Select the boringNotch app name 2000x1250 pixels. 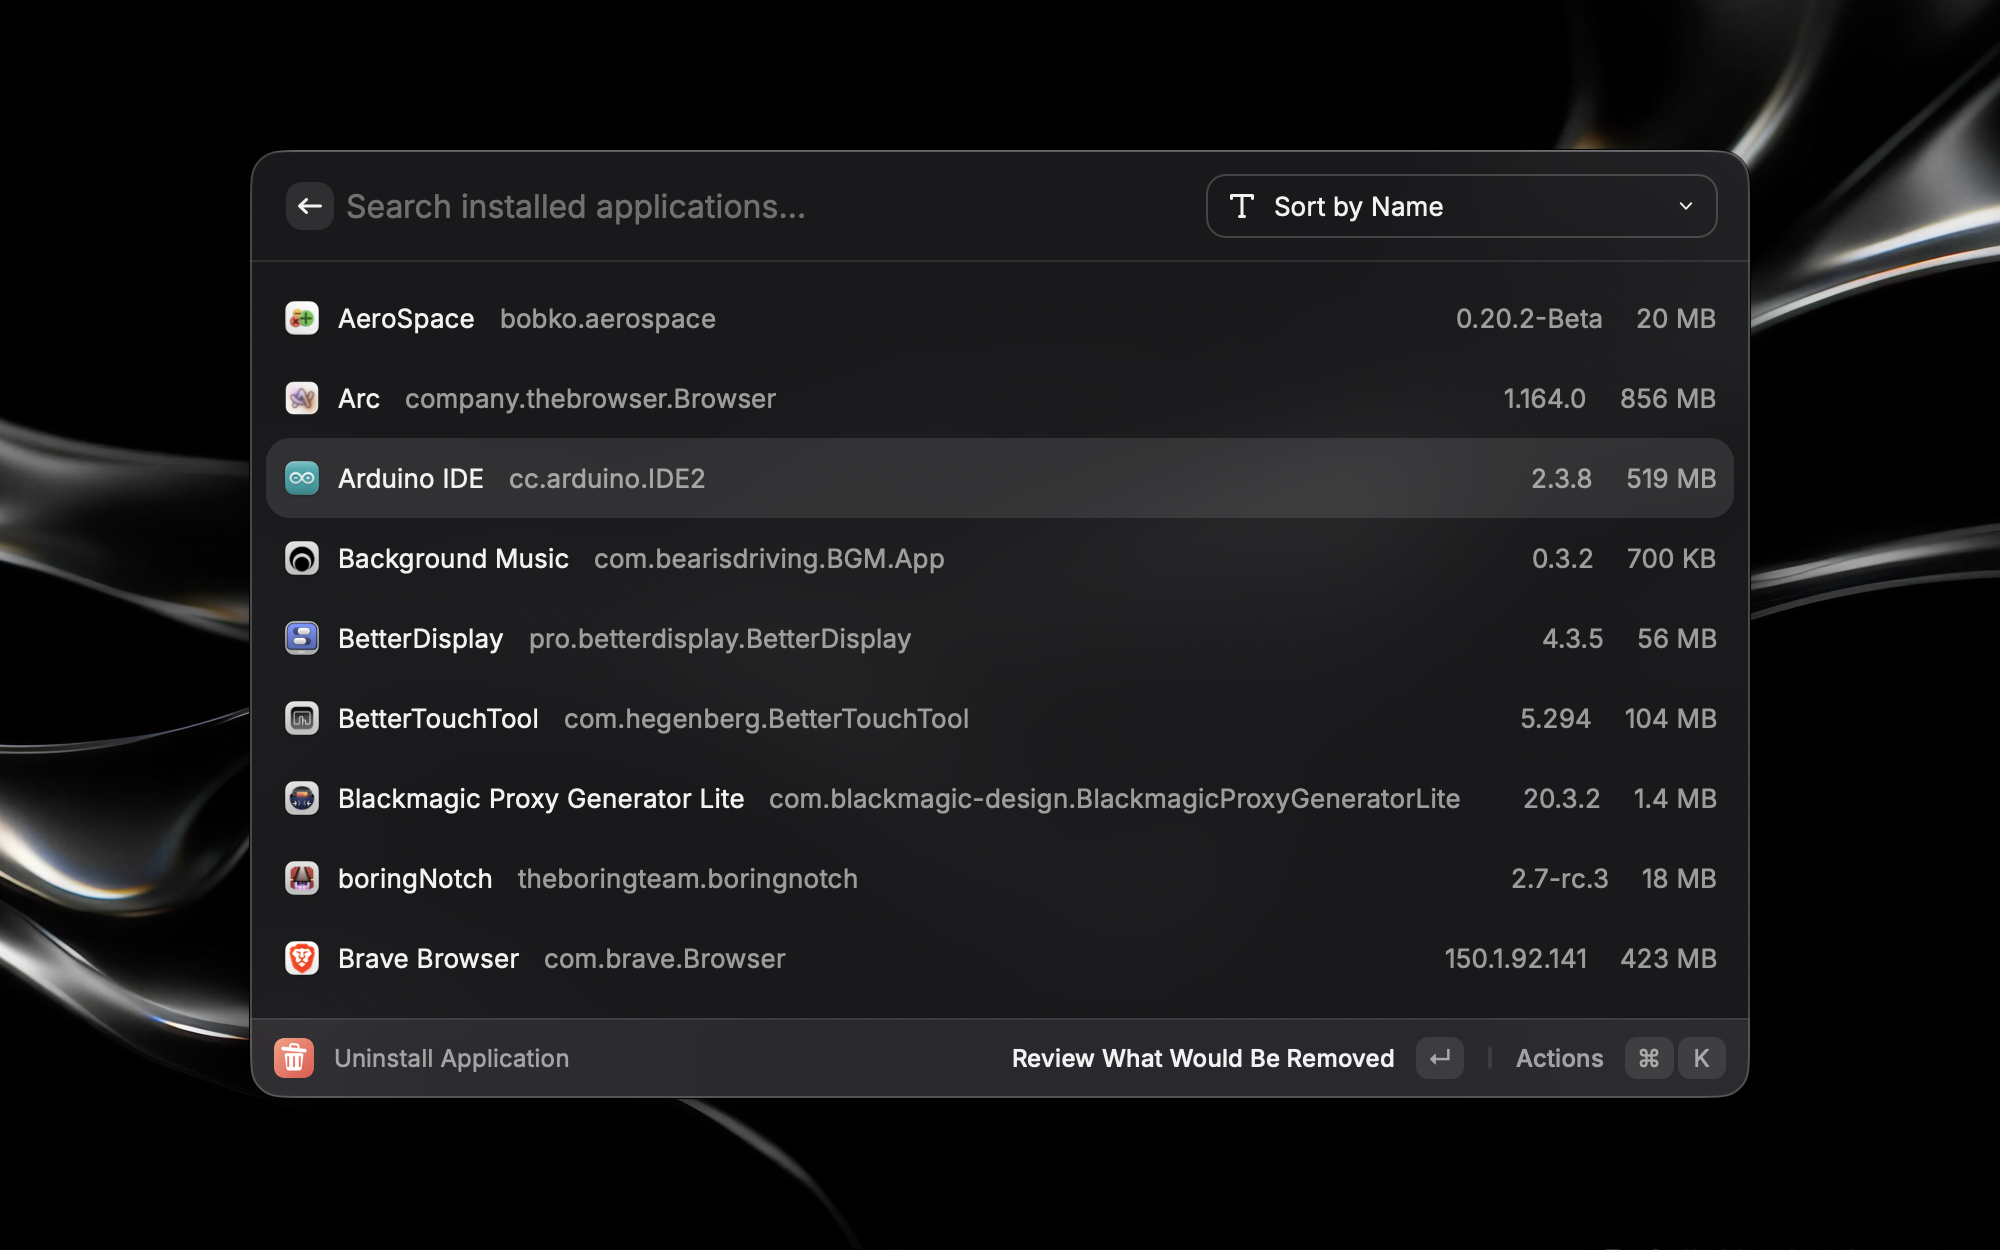point(415,878)
